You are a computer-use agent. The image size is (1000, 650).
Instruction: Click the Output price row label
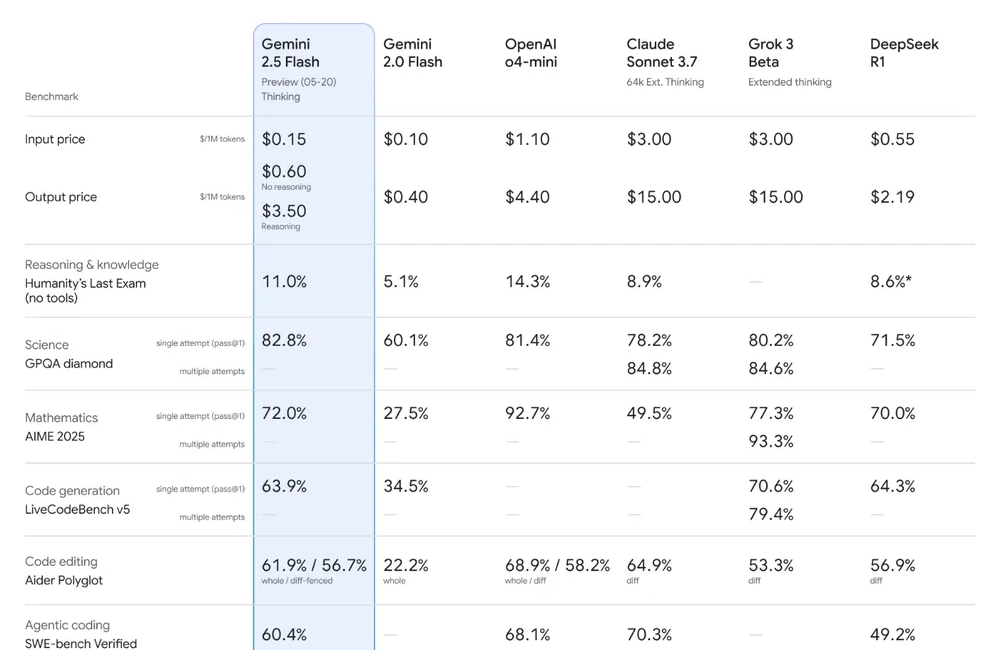pos(61,197)
